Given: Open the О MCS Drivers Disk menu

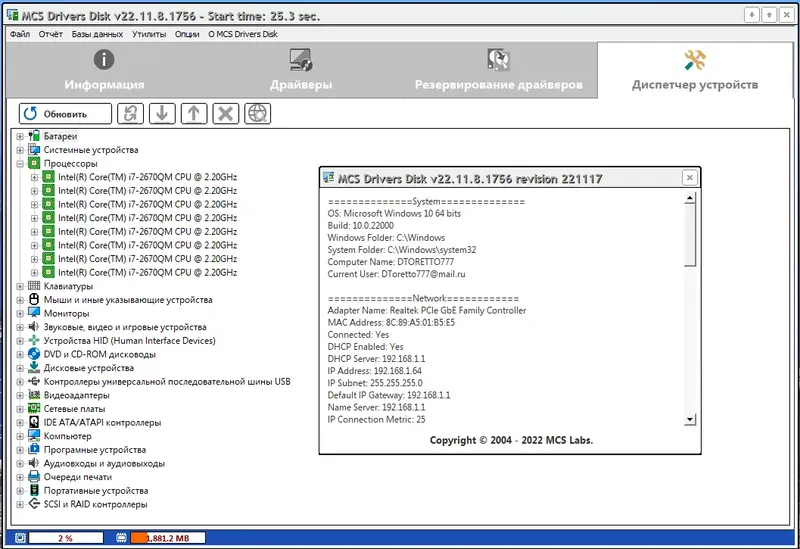Looking at the screenshot, I should click(x=243, y=34).
